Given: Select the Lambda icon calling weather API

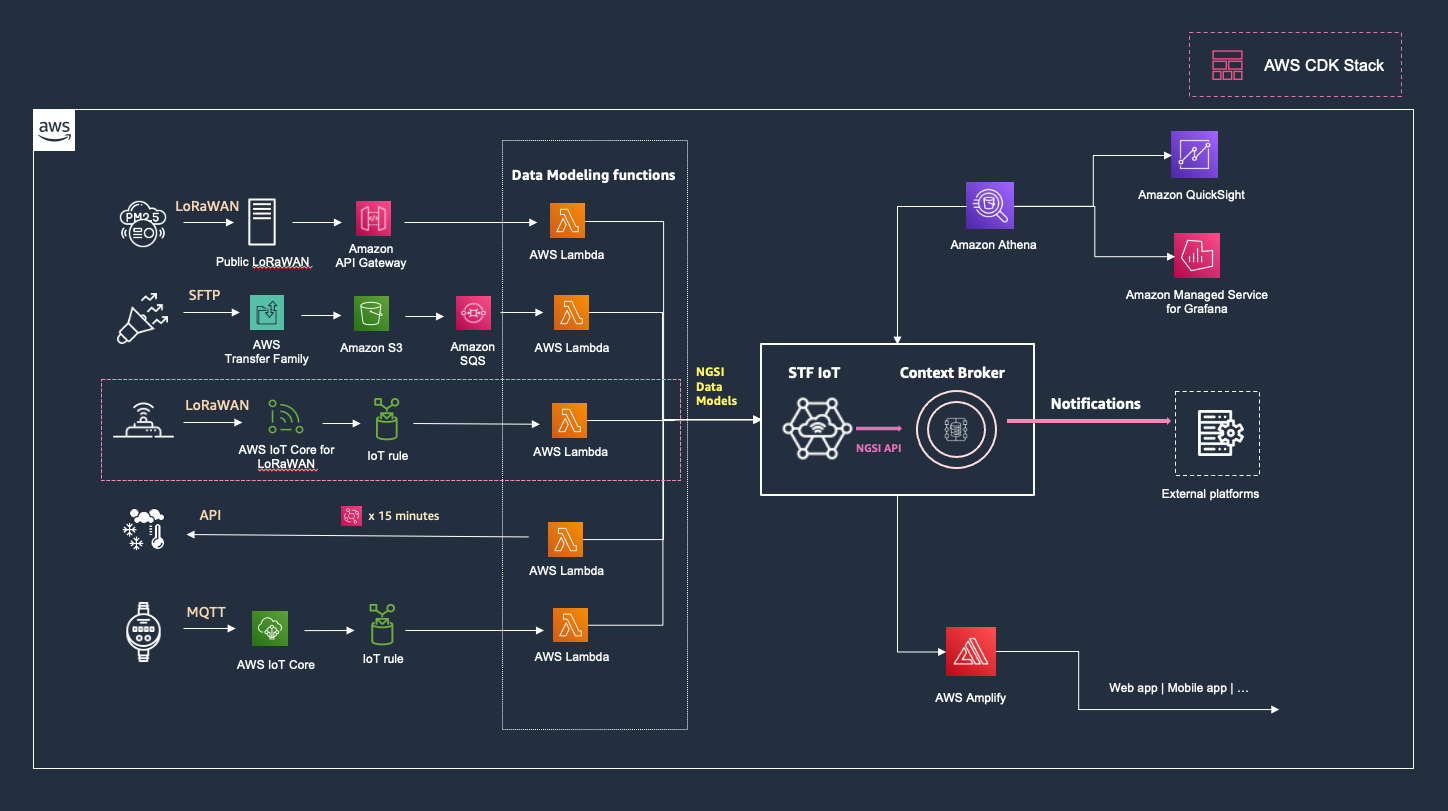Looking at the screenshot, I should coord(566,540).
